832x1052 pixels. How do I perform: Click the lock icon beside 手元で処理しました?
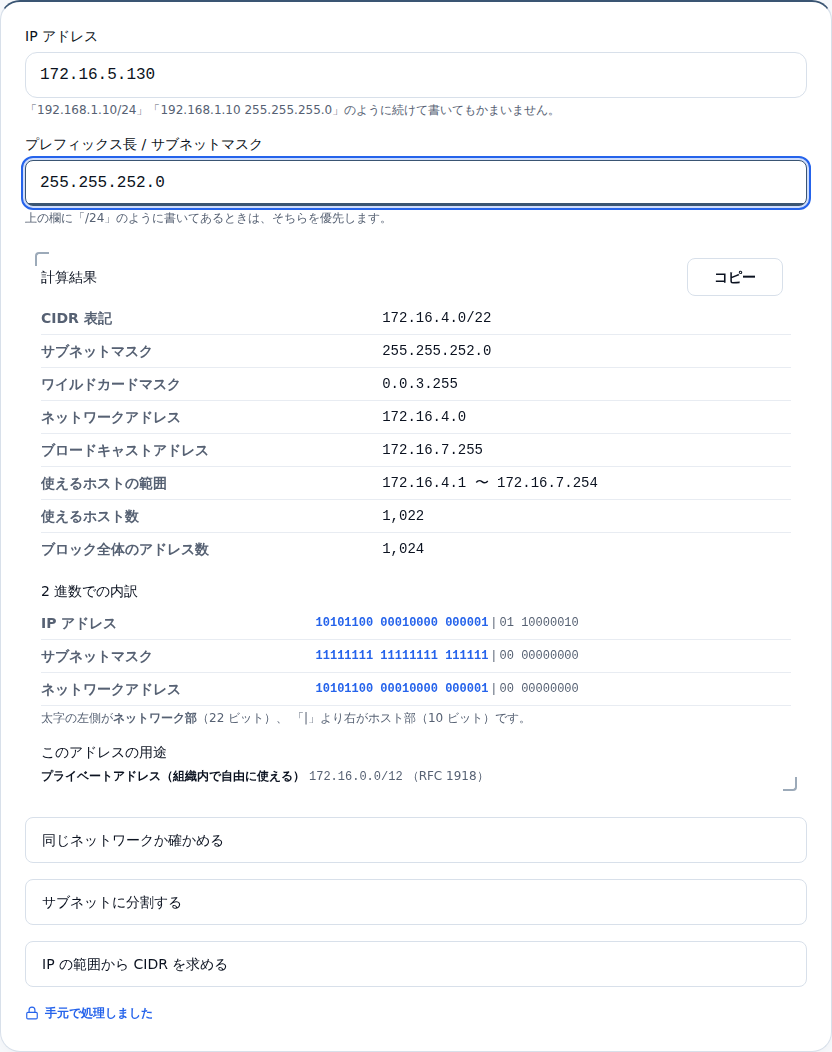(32, 1013)
